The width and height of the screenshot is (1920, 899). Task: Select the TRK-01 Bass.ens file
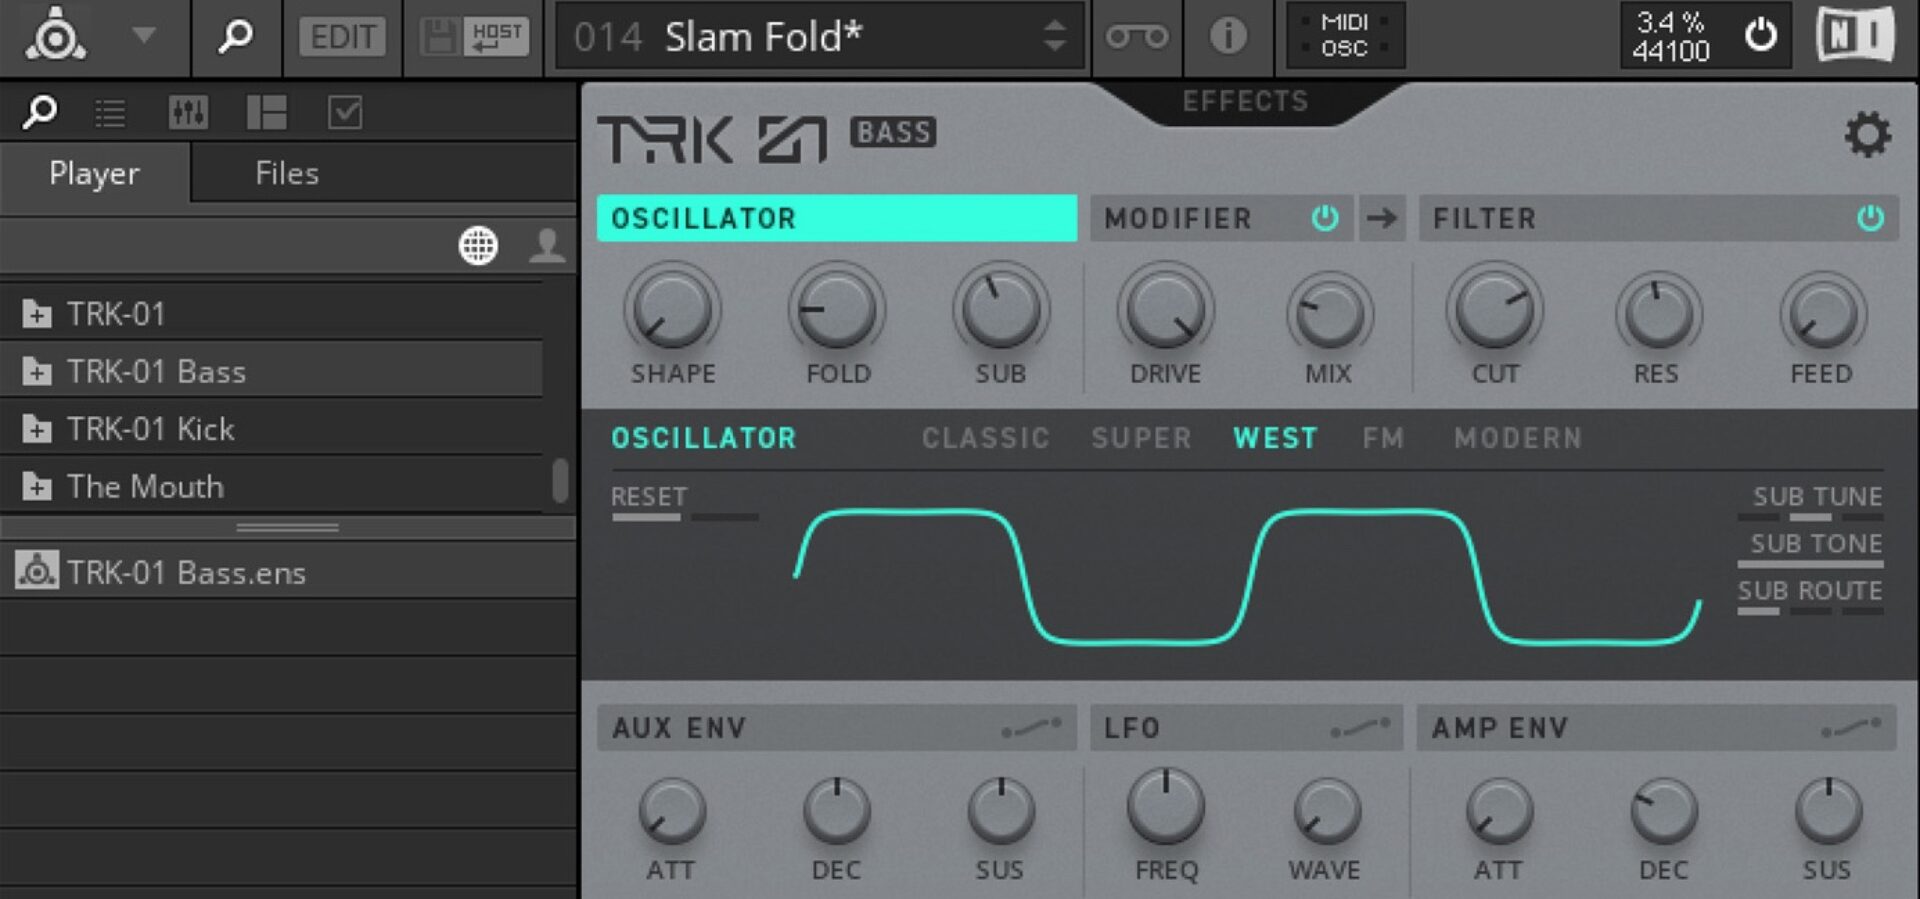pyautogui.click(x=288, y=572)
